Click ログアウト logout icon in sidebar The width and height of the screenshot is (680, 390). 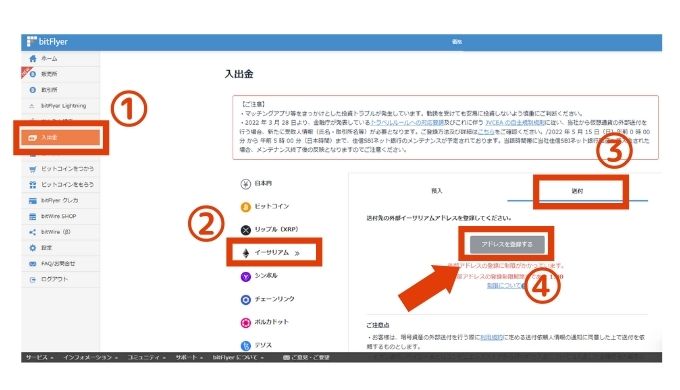tap(33, 279)
